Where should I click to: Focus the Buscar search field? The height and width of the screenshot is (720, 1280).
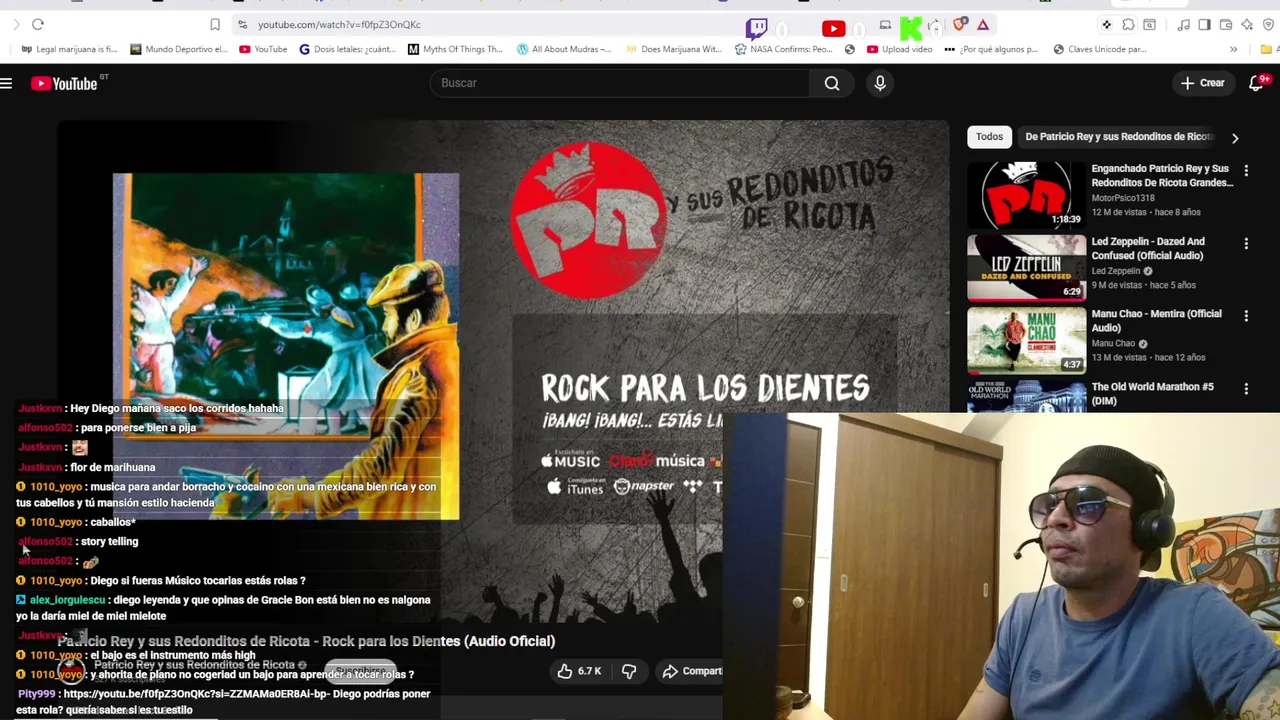(620, 83)
